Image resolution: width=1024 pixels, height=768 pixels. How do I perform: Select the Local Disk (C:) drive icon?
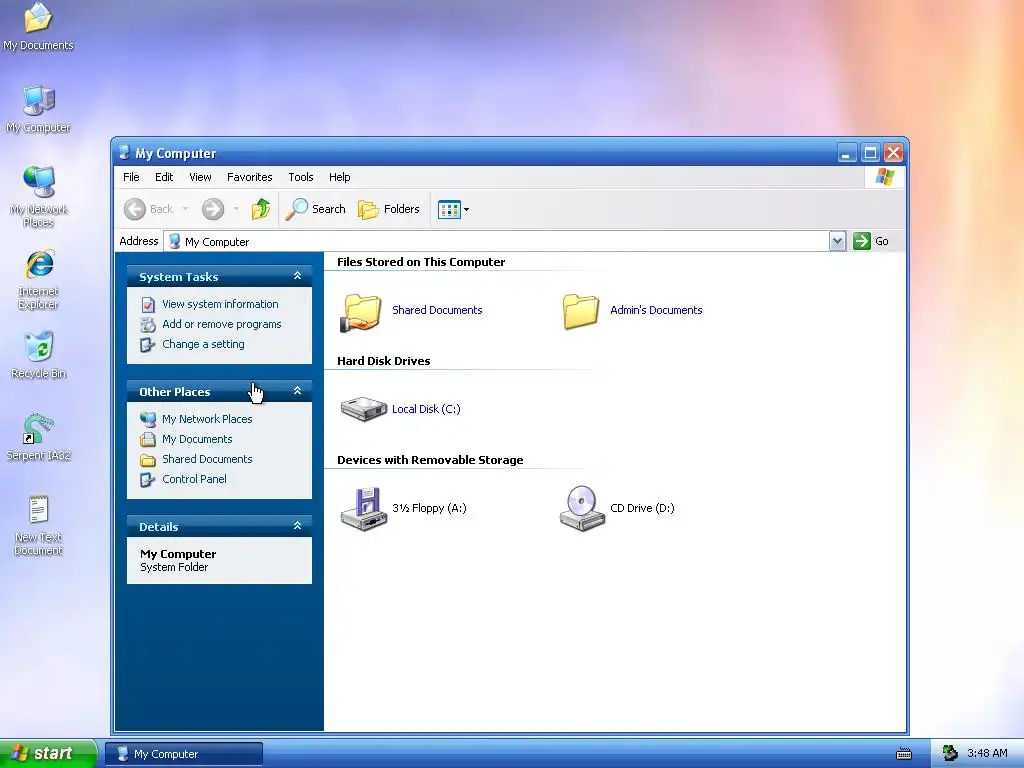coord(364,409)
